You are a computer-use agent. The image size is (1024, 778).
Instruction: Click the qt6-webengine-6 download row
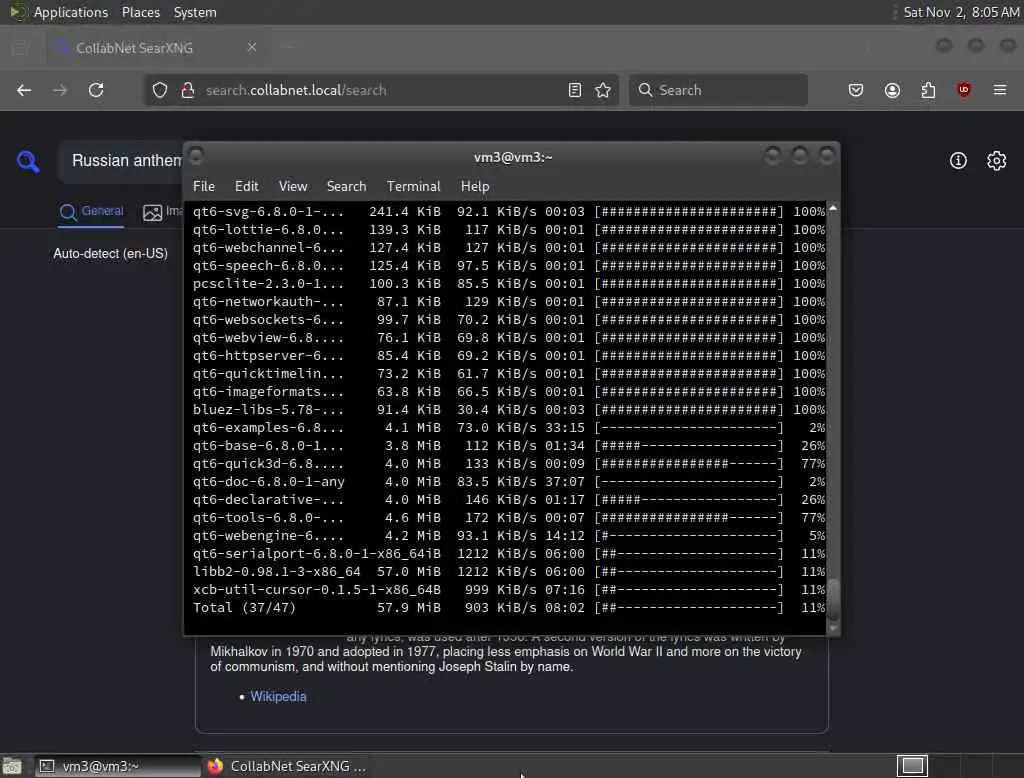pos(509,536)
